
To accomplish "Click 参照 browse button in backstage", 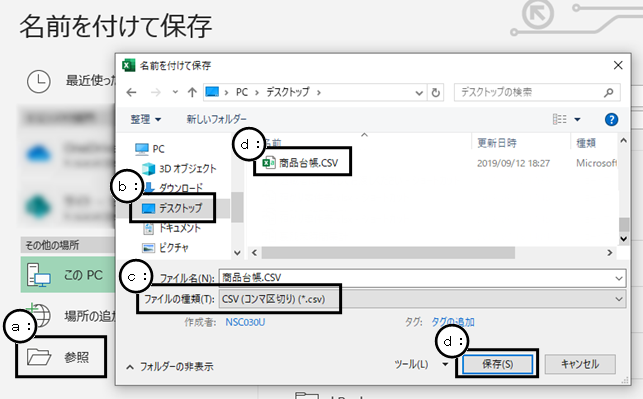I will click(x=61, y=357).
